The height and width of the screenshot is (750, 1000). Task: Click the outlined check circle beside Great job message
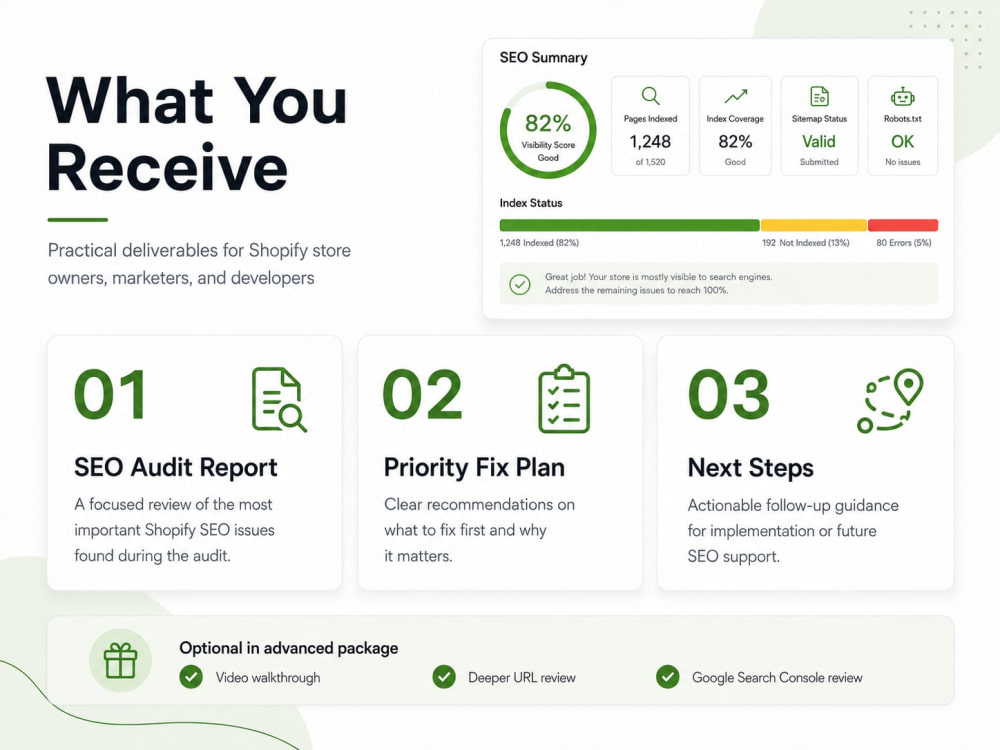520,284
